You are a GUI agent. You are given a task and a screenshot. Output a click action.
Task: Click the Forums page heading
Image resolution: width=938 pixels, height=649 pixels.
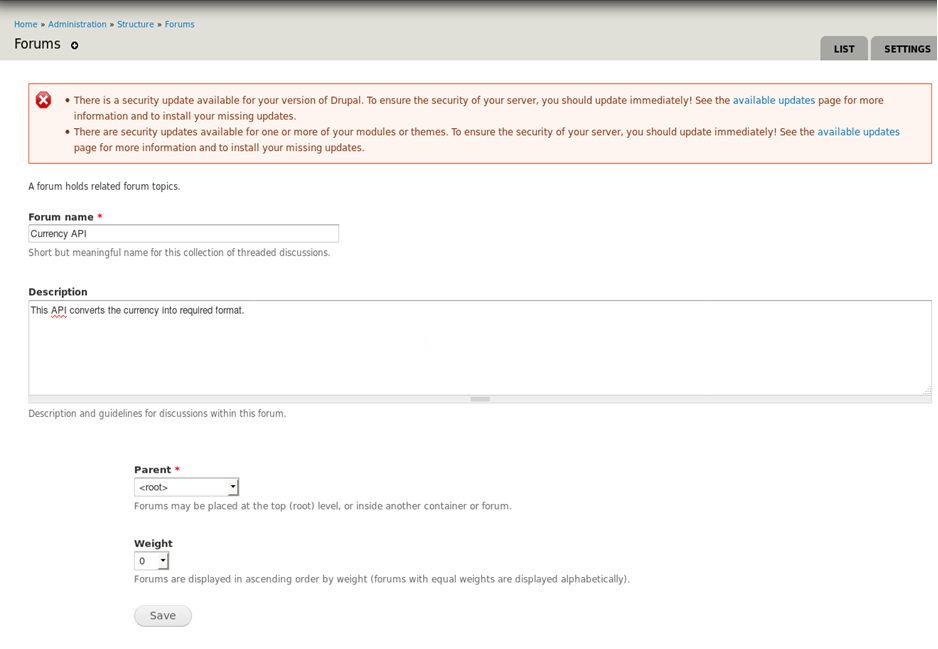click(37, 44)
